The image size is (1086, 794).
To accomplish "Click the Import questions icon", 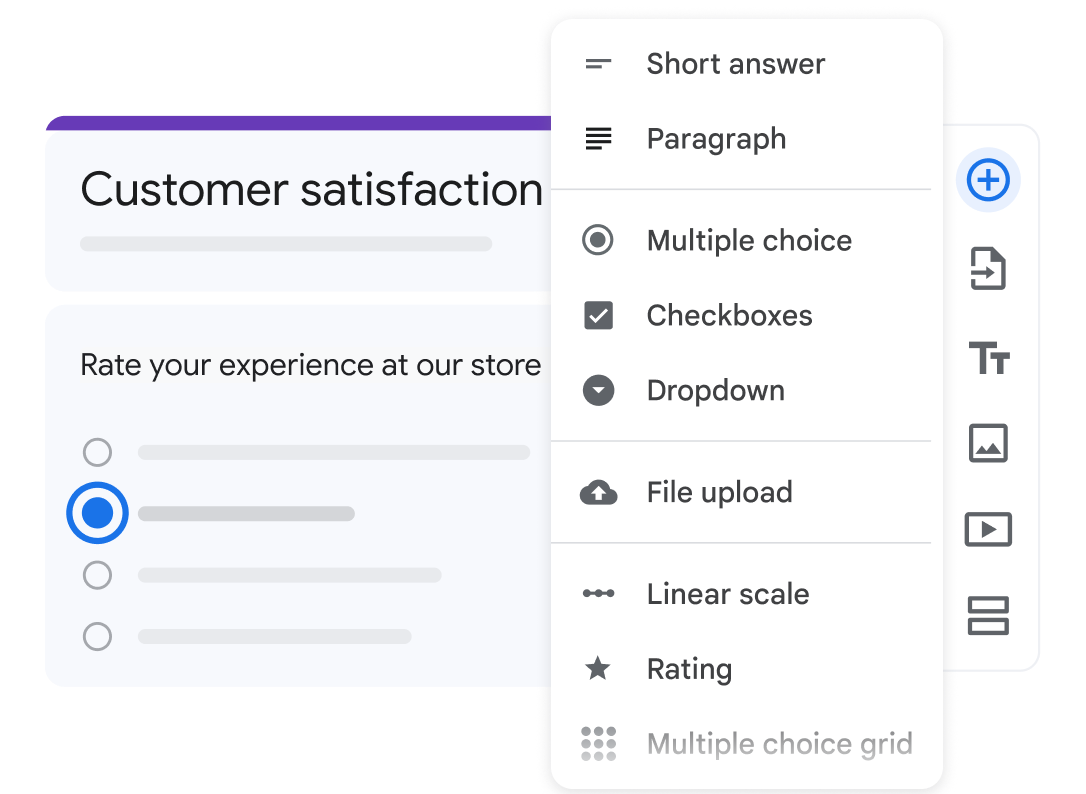I will click(988, 270).
